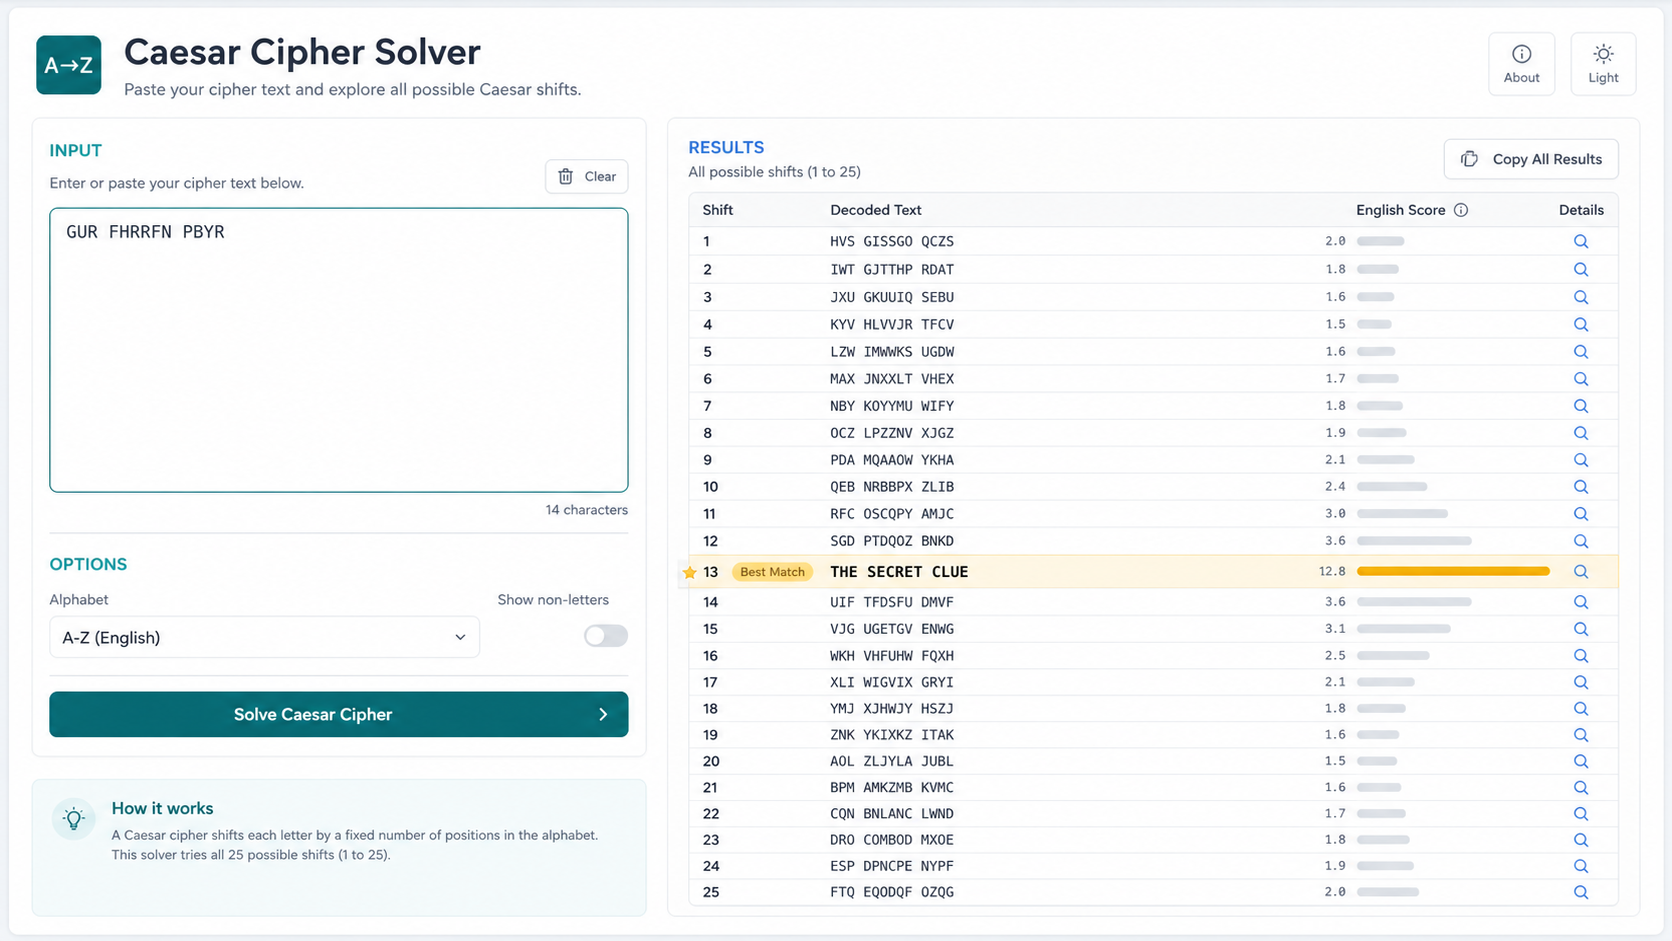Open details for shift 19 row
This screenshot has height=941, width=1672.
click(1581, 735)
